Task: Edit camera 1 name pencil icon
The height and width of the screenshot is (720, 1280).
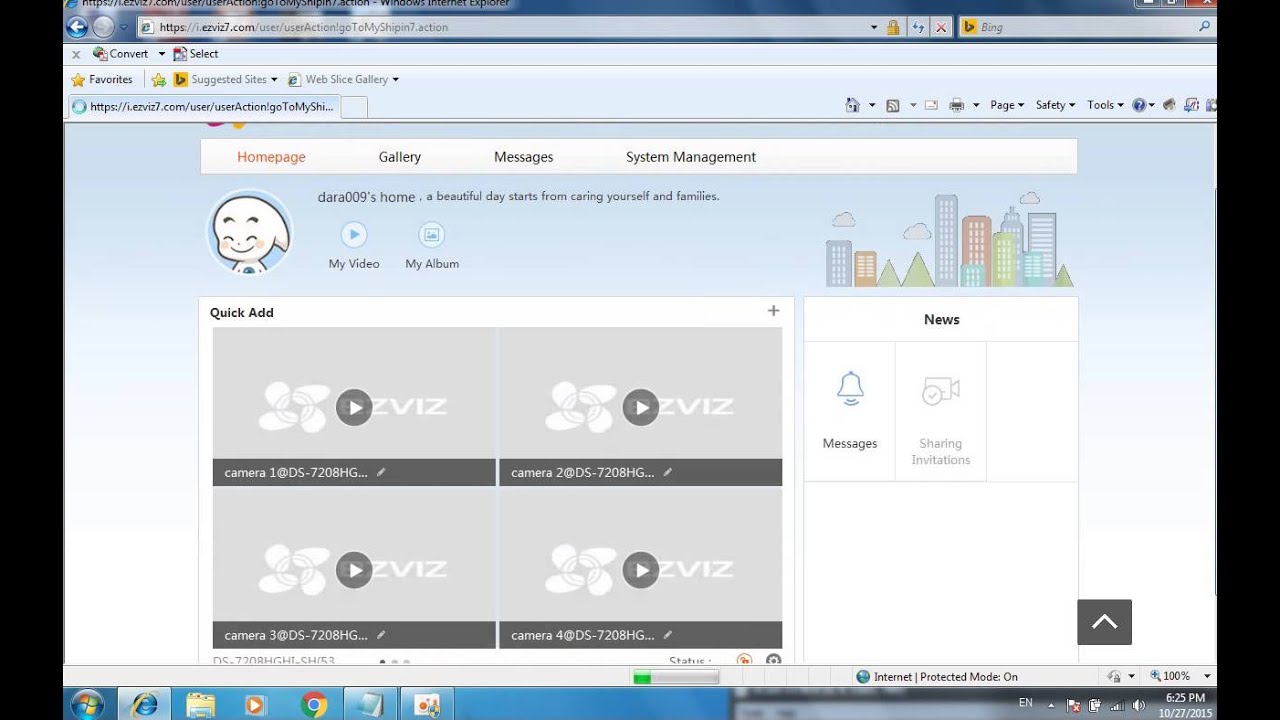Action: pos(381,472)
